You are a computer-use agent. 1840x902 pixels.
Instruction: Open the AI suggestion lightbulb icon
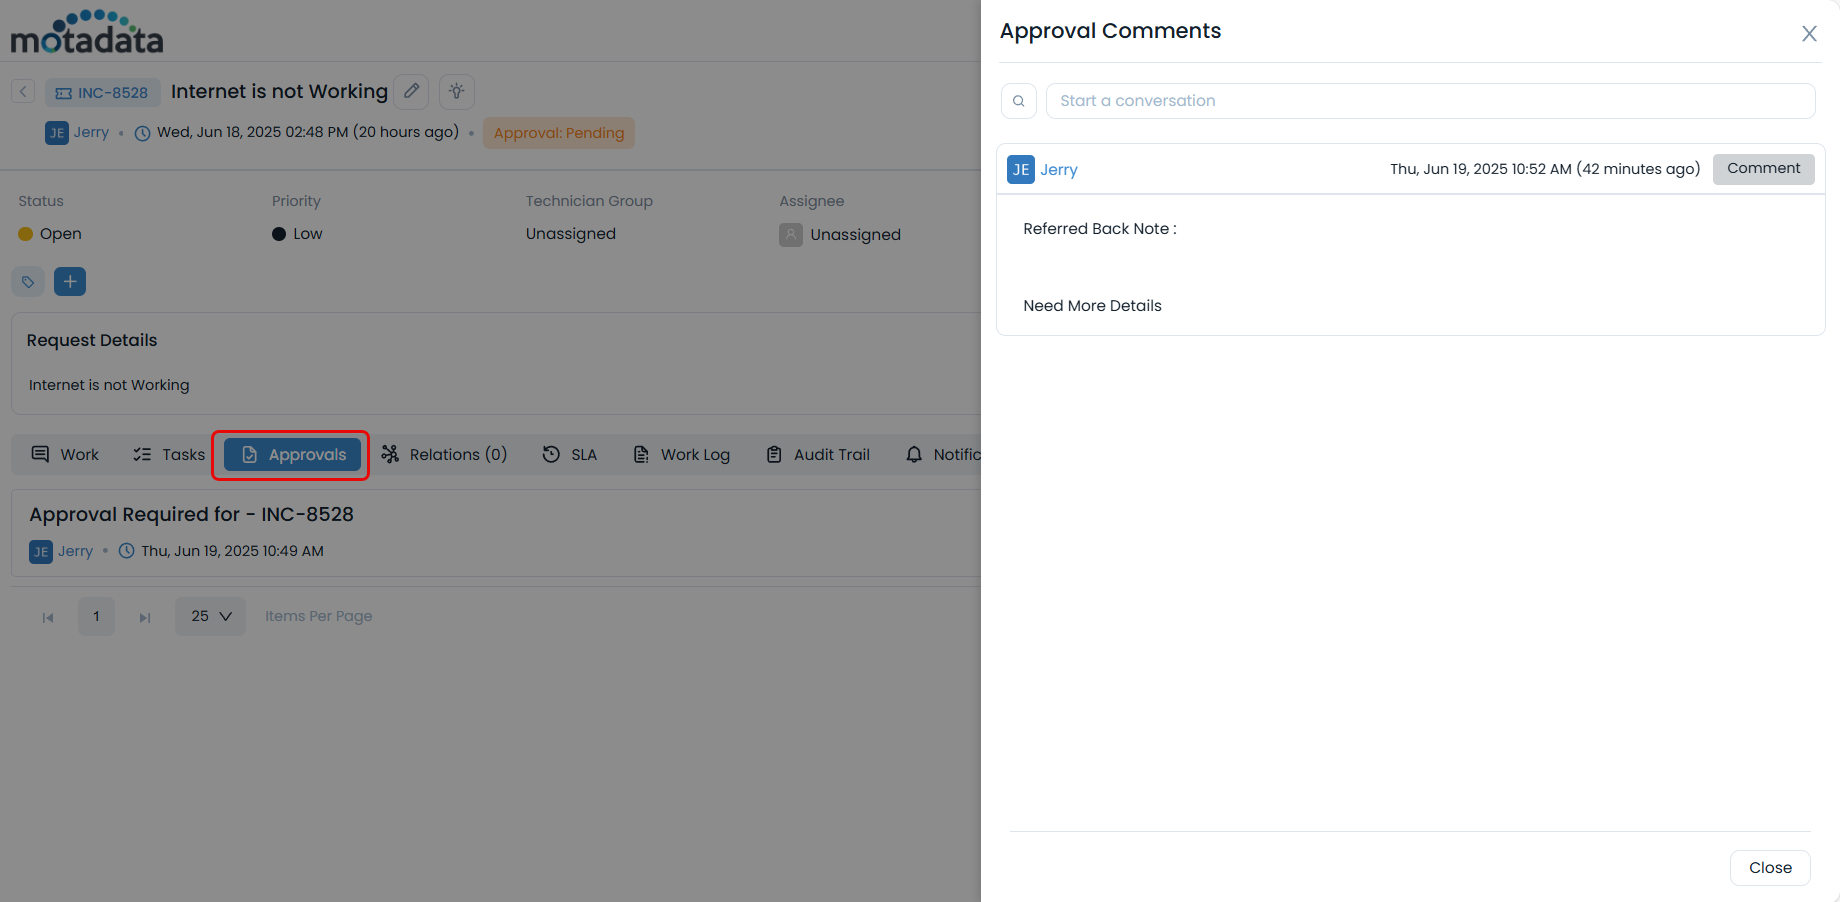pos(456,91)
